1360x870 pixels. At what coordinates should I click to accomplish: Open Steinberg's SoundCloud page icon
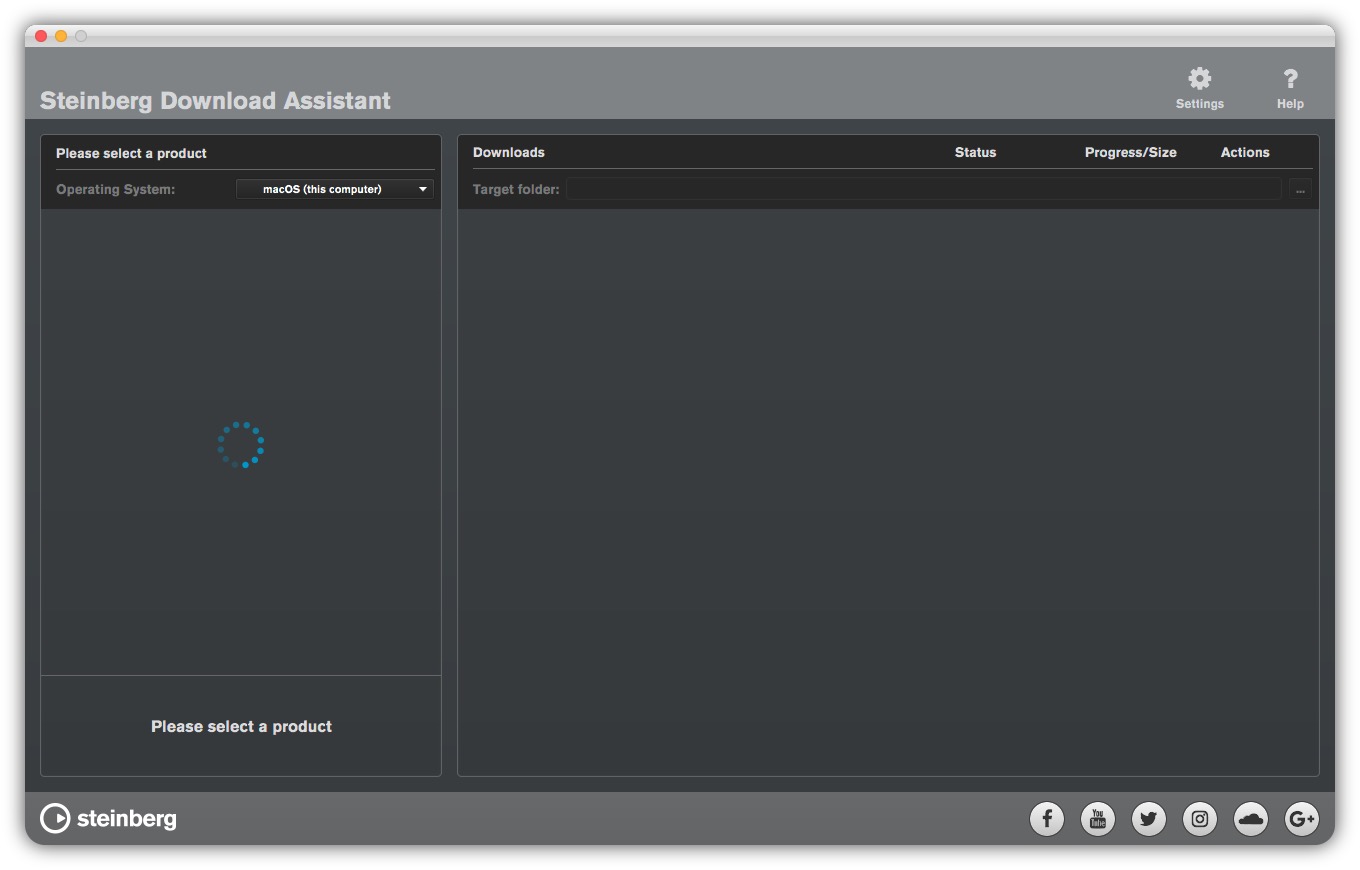click(x=1251, y=820)
